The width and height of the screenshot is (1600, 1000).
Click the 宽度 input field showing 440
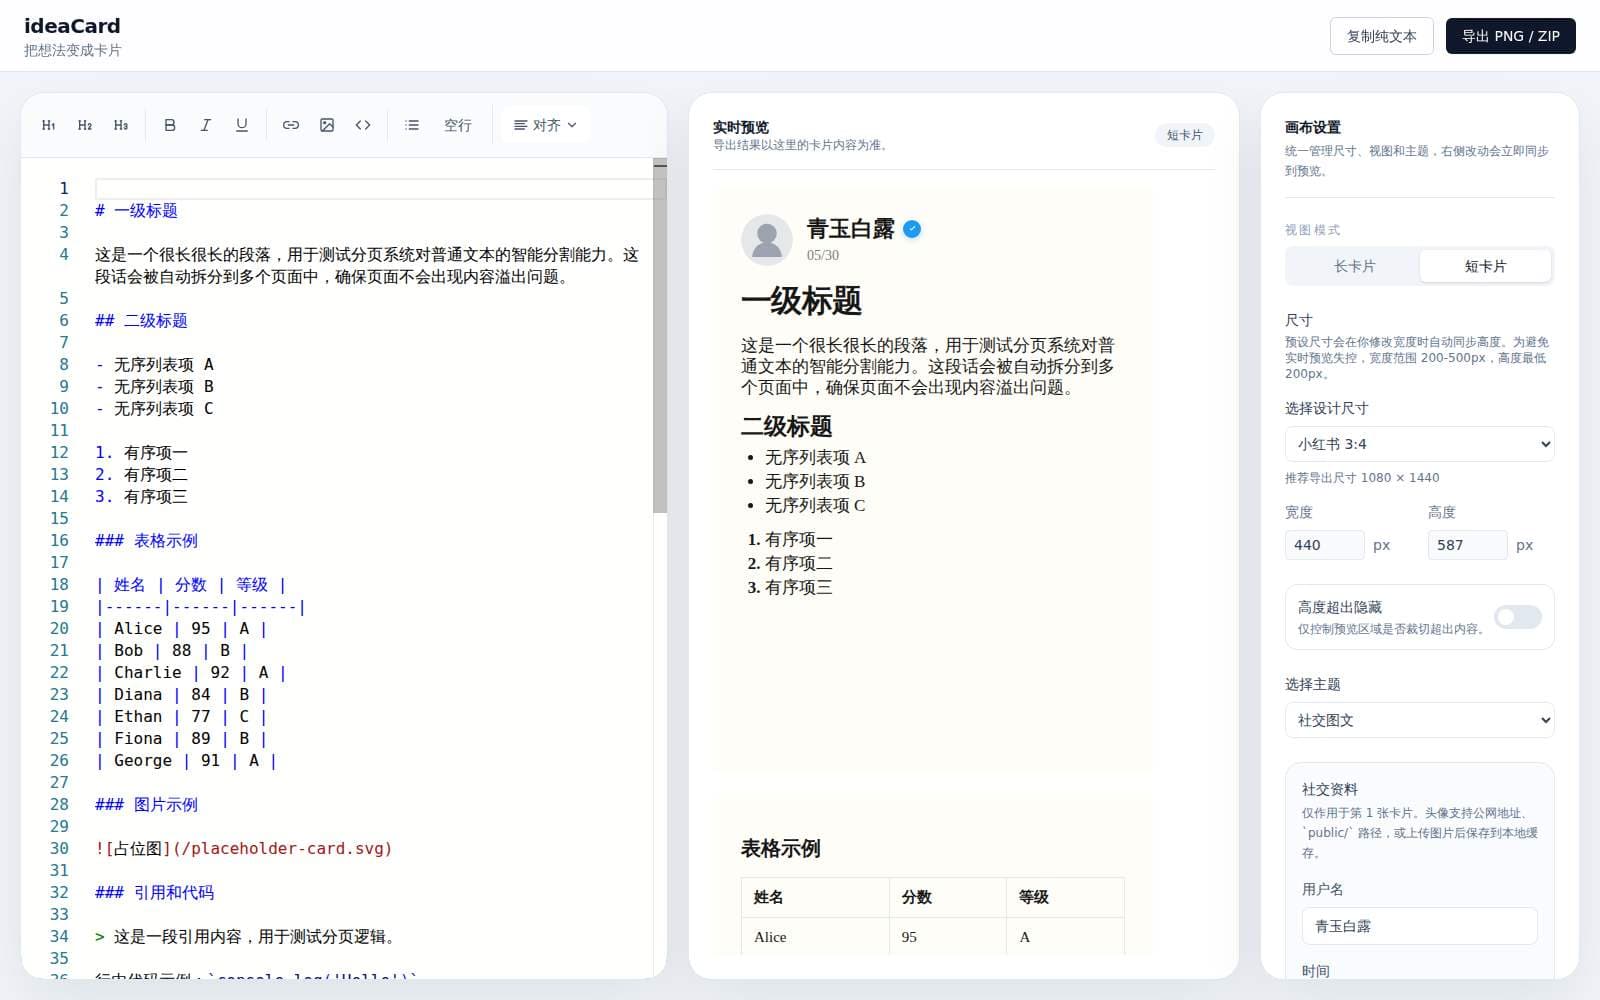tap(1324, 545)
